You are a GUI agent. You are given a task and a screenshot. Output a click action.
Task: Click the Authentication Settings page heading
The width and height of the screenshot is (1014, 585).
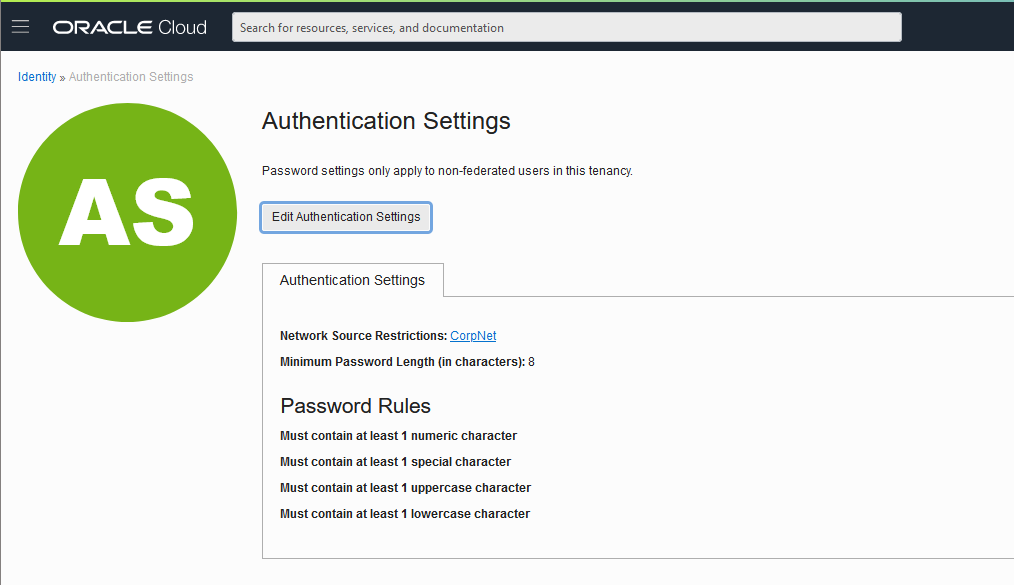386,121
